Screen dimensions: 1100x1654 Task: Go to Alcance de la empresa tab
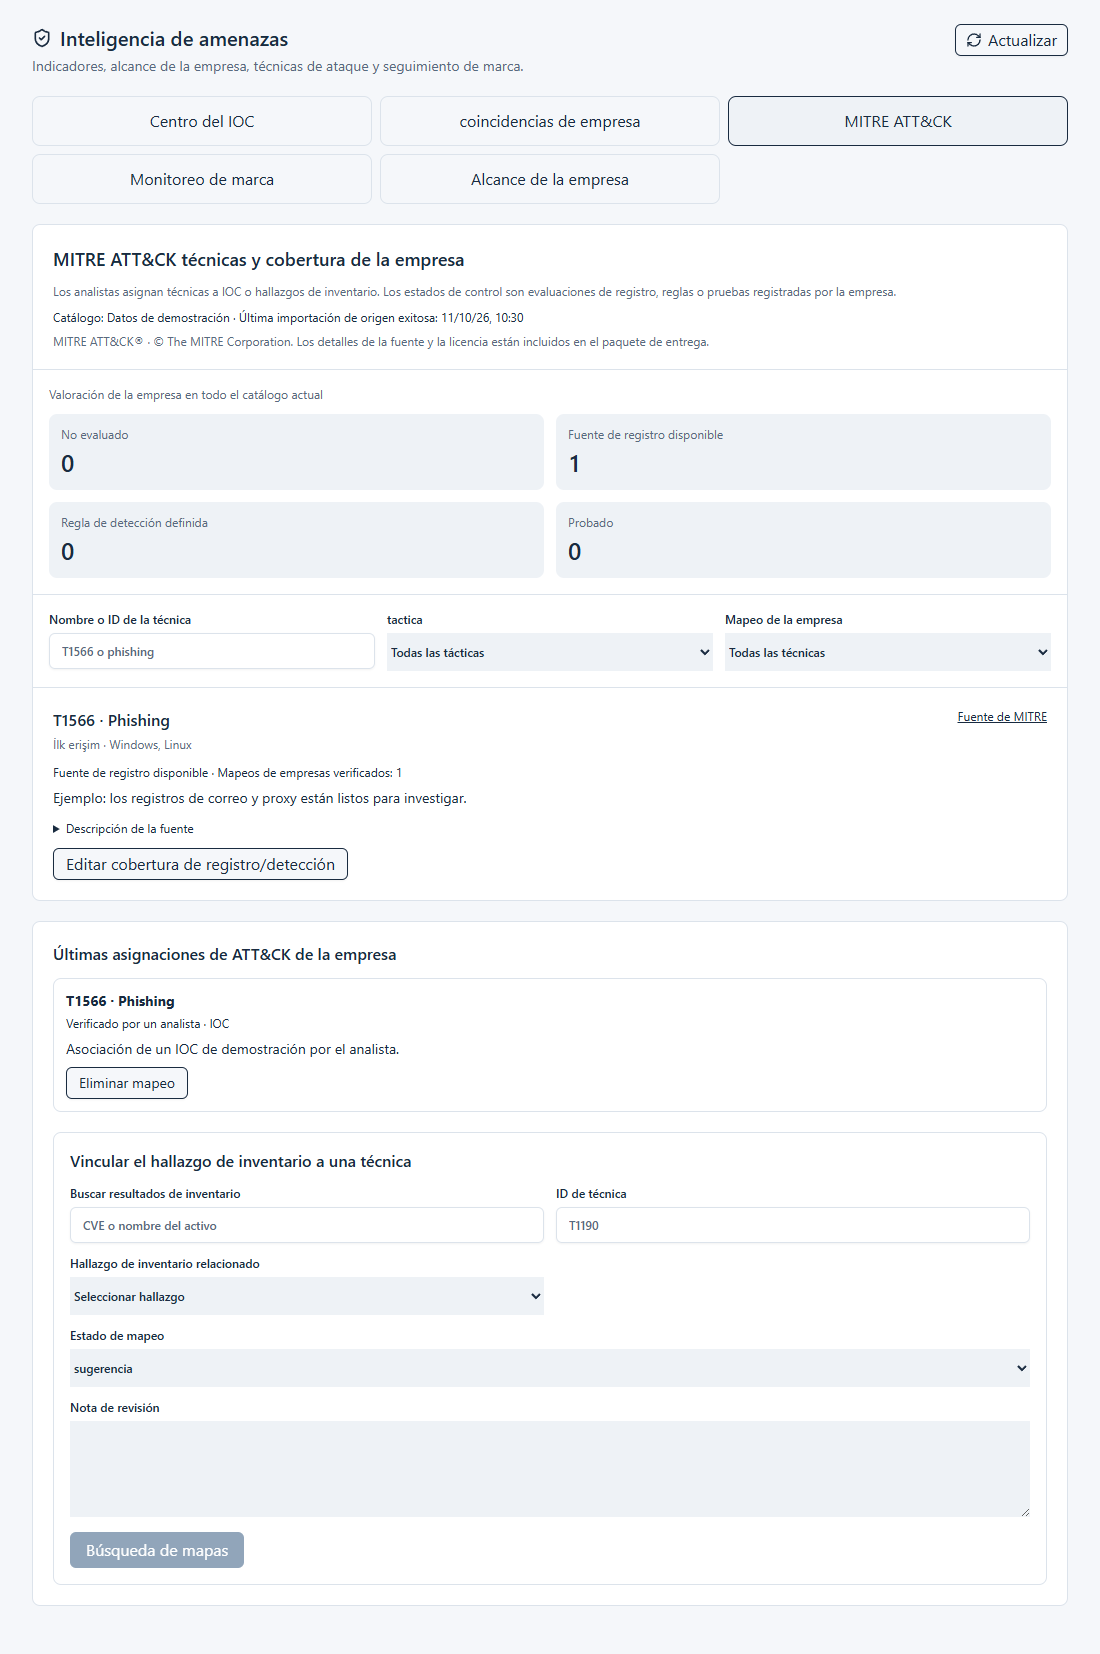pos(550,179)
